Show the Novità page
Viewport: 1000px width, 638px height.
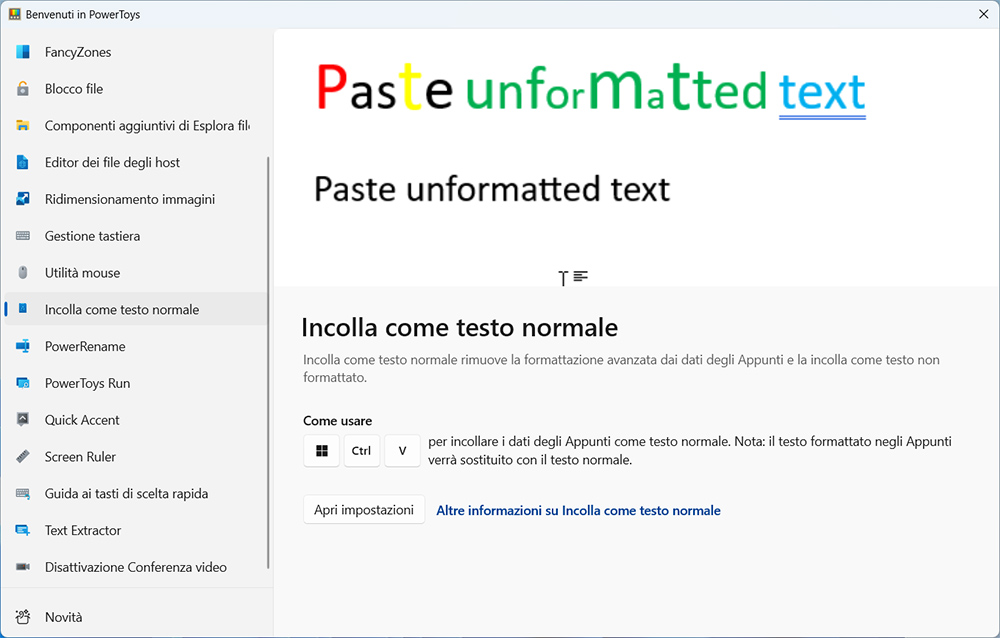coord(135,617)
